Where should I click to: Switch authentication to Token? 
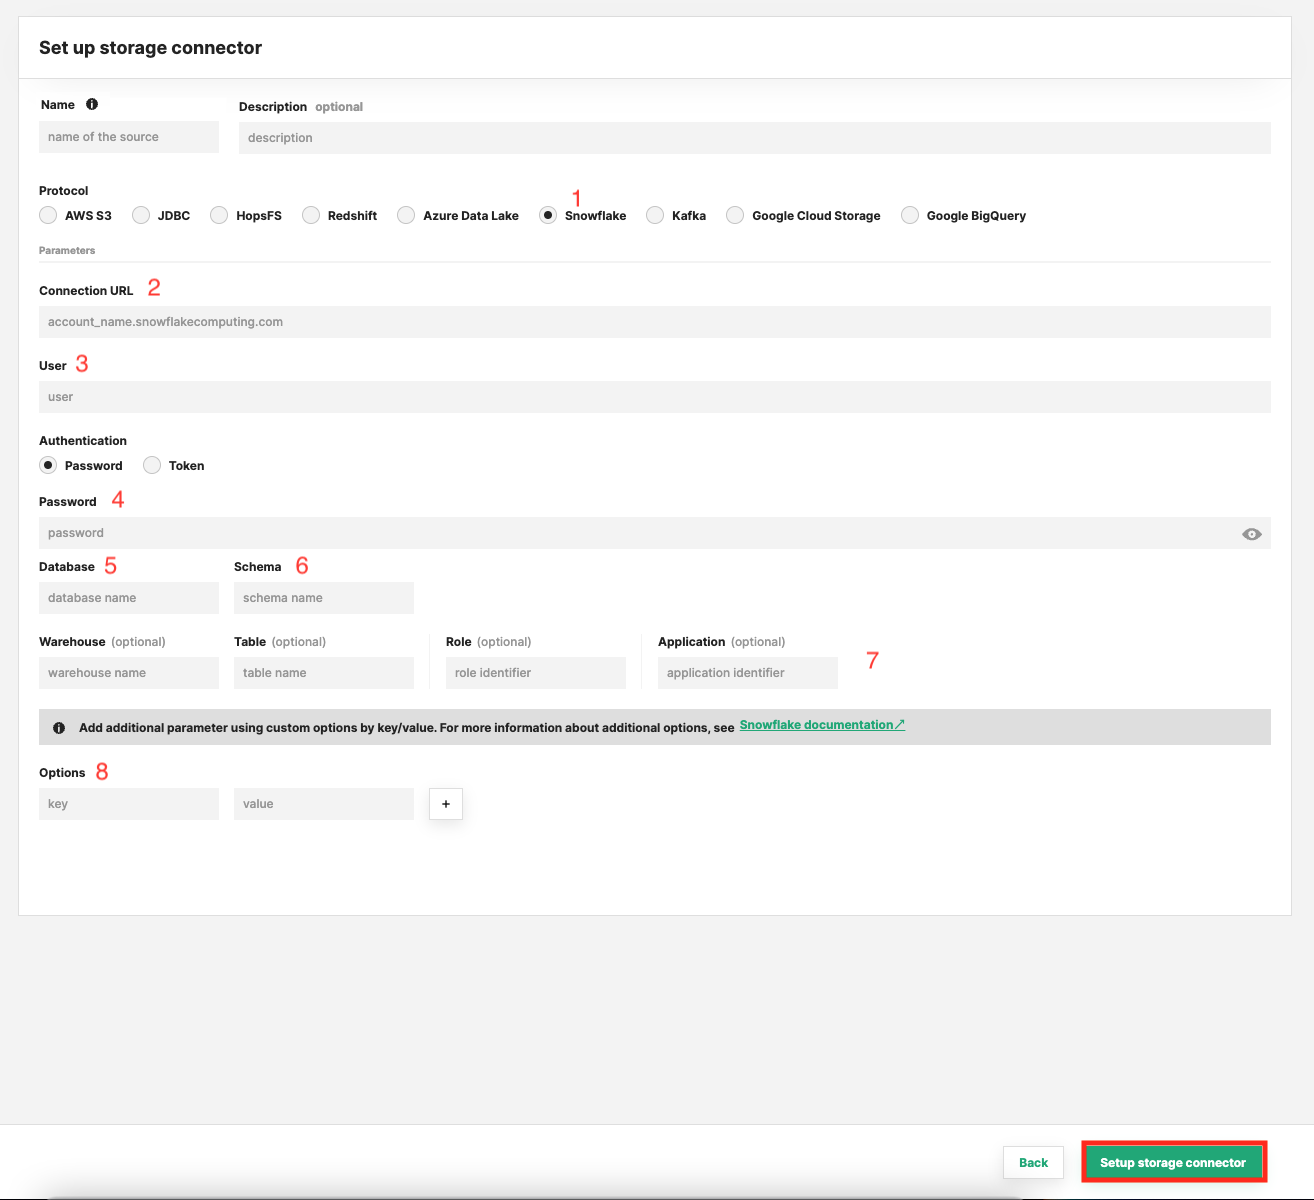152,465
